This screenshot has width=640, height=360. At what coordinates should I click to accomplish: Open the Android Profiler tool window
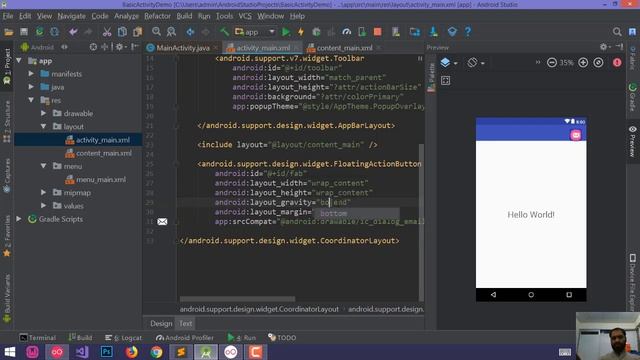[x=185, y=338]
